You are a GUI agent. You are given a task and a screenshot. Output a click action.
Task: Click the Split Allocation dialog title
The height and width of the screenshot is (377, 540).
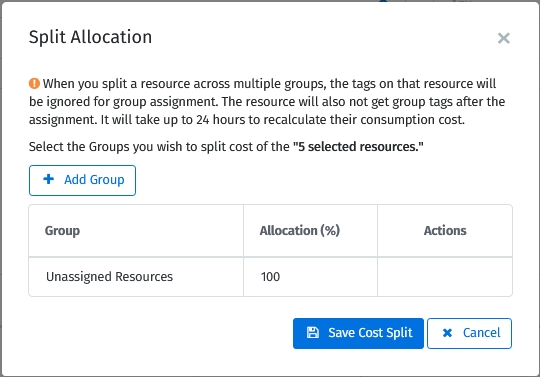pyautogui.click(x=90, y=37)
